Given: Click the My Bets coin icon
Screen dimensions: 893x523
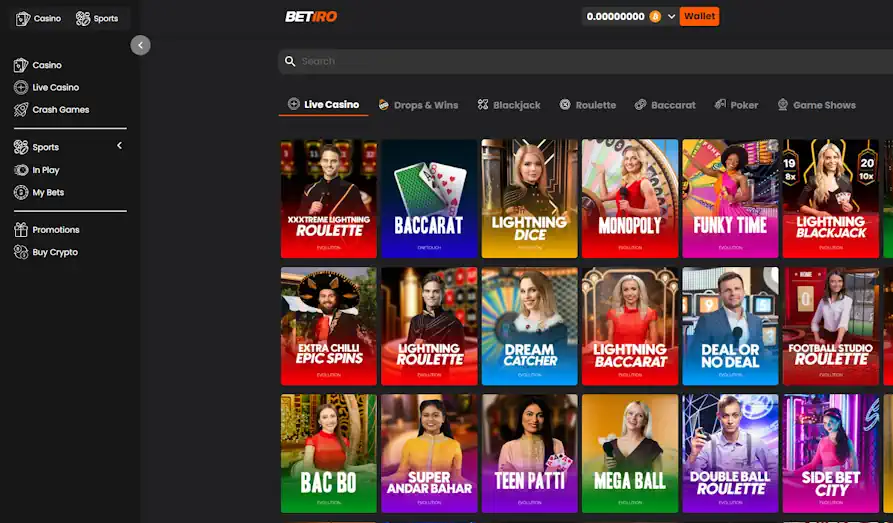Looking at the screenshot, I should point(21,192).
